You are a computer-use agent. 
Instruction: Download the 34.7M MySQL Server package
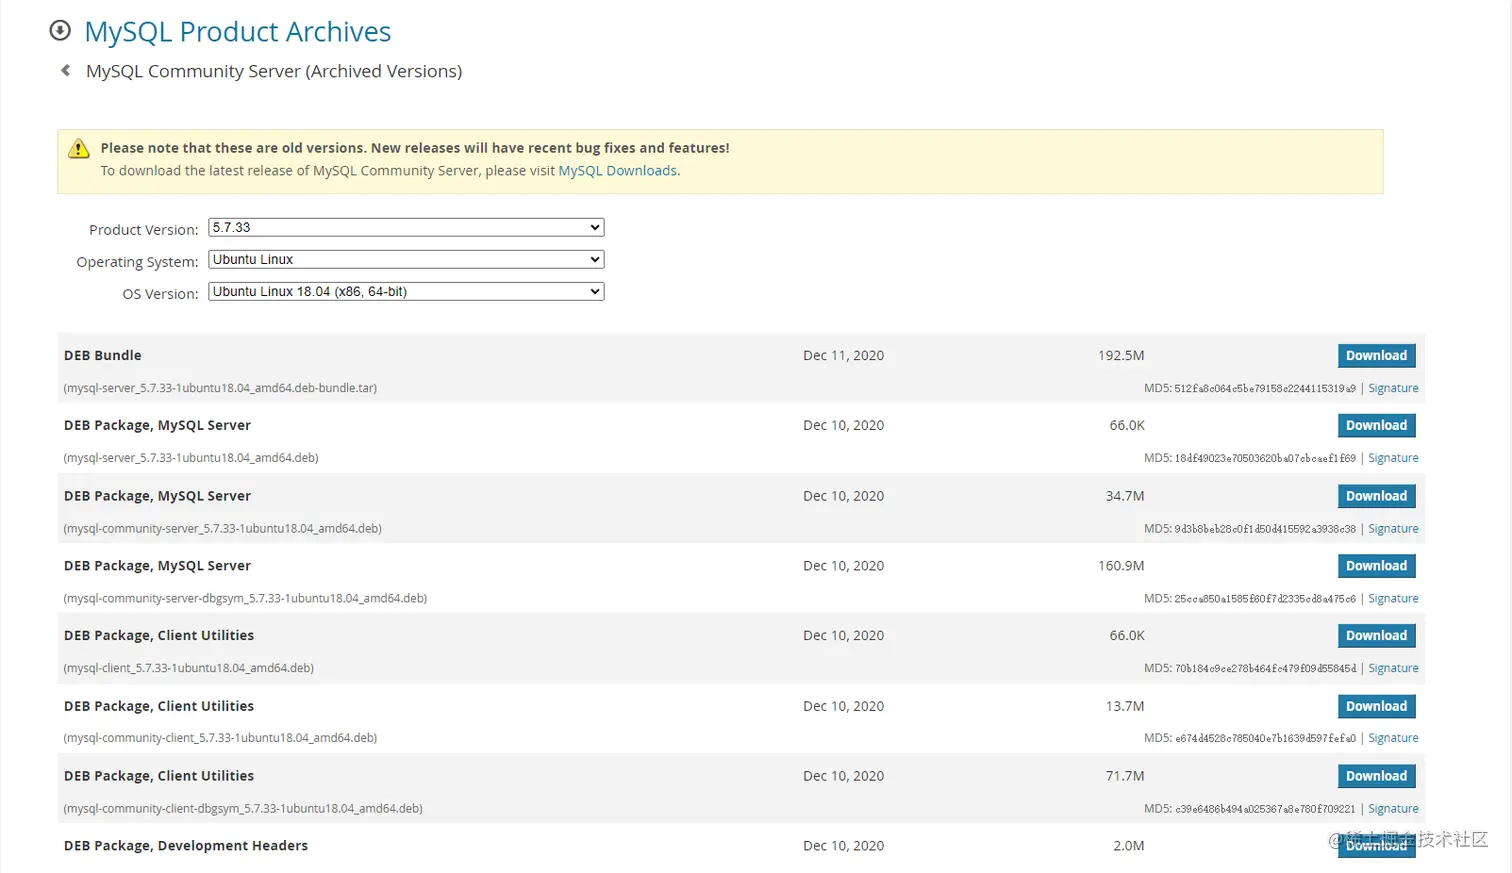(x=1376, y=496)
